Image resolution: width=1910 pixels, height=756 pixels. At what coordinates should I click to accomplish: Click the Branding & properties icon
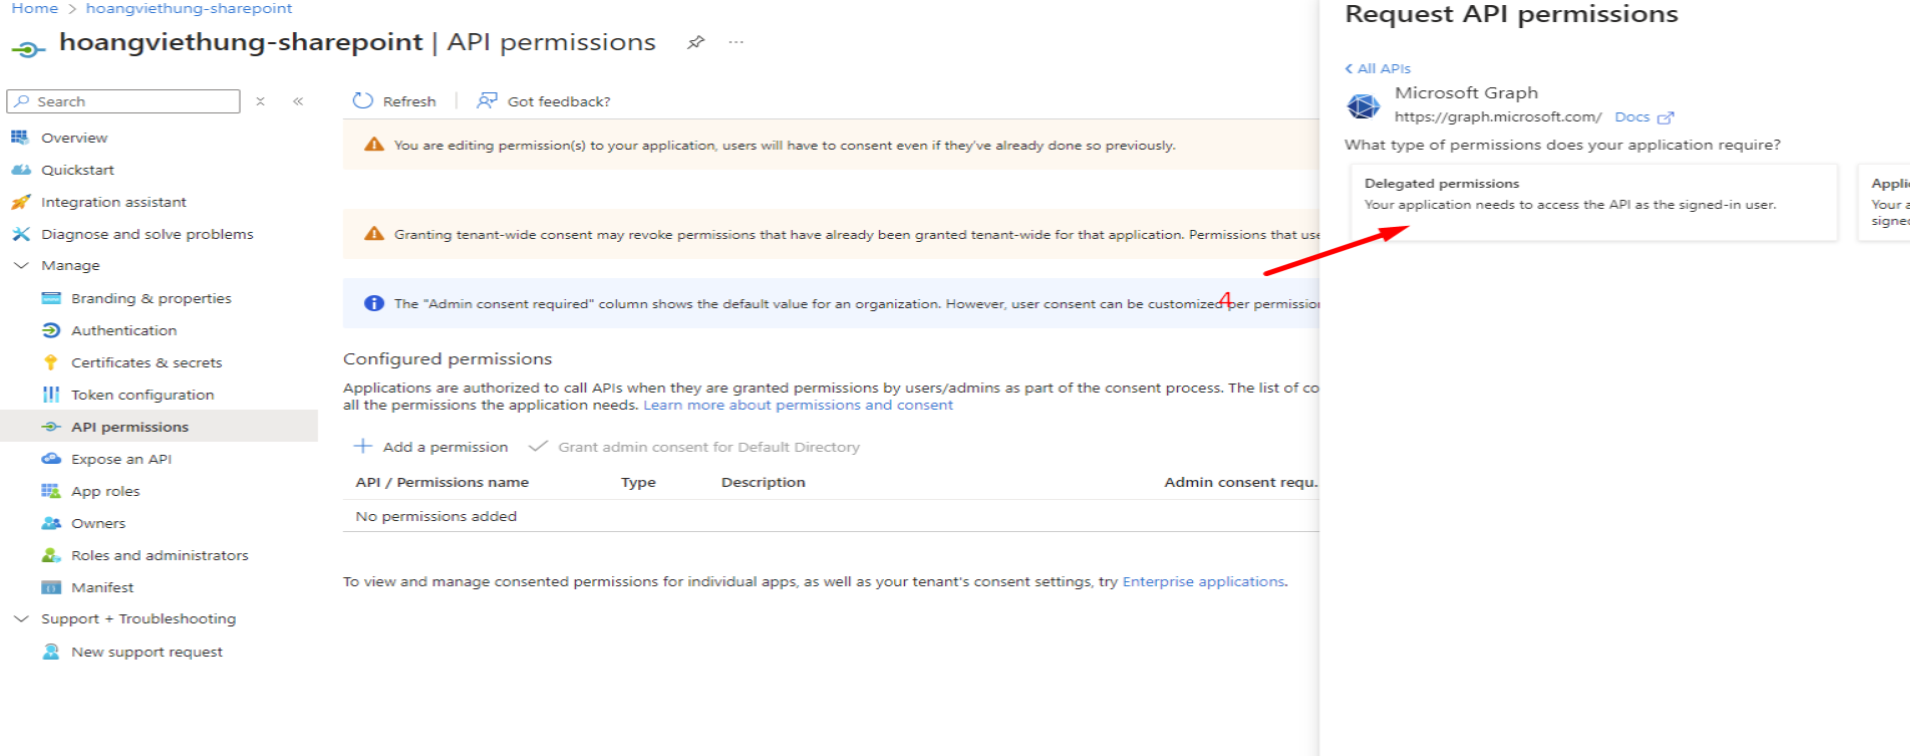51,298
